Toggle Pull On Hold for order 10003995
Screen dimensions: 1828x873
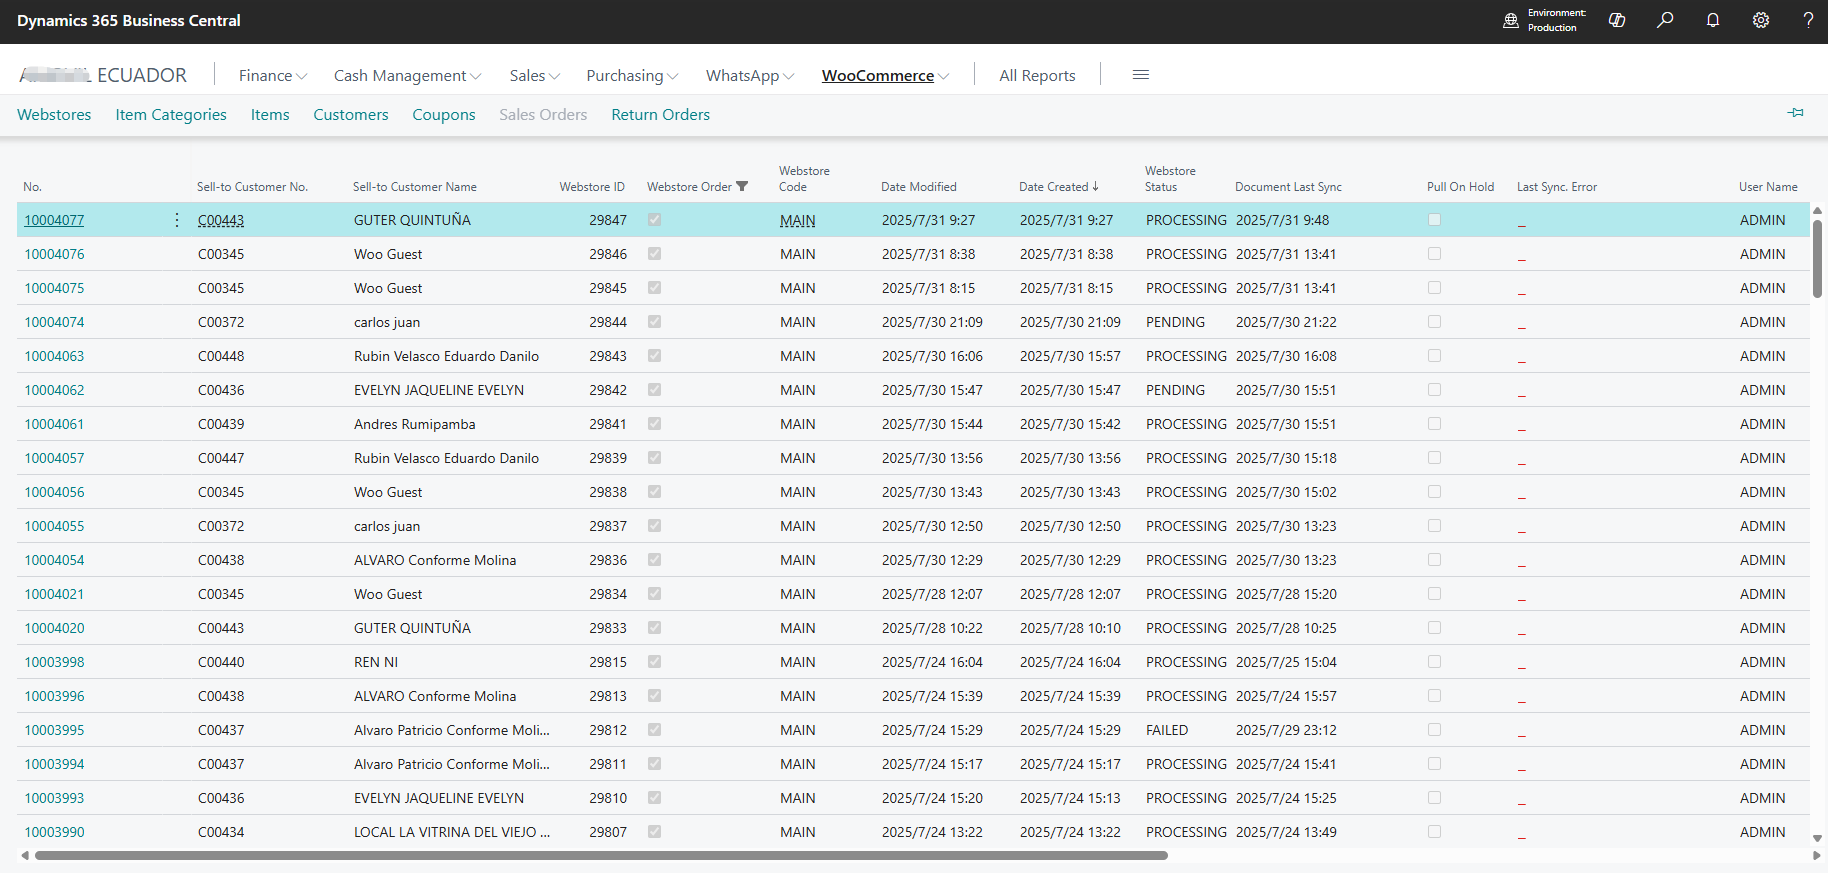[x=1434, y=730]
